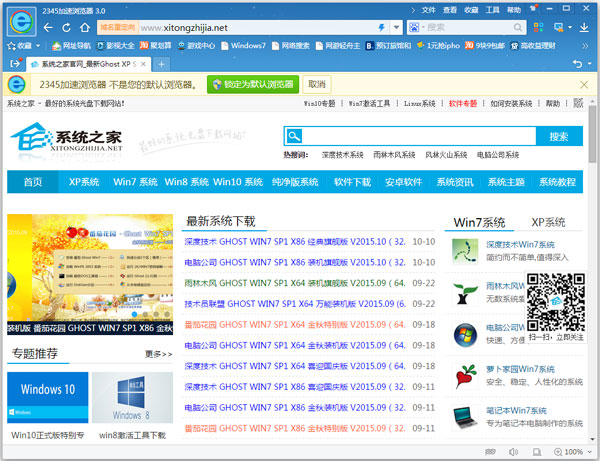Reload the page with refresh icon

click(x=66, y=28)
